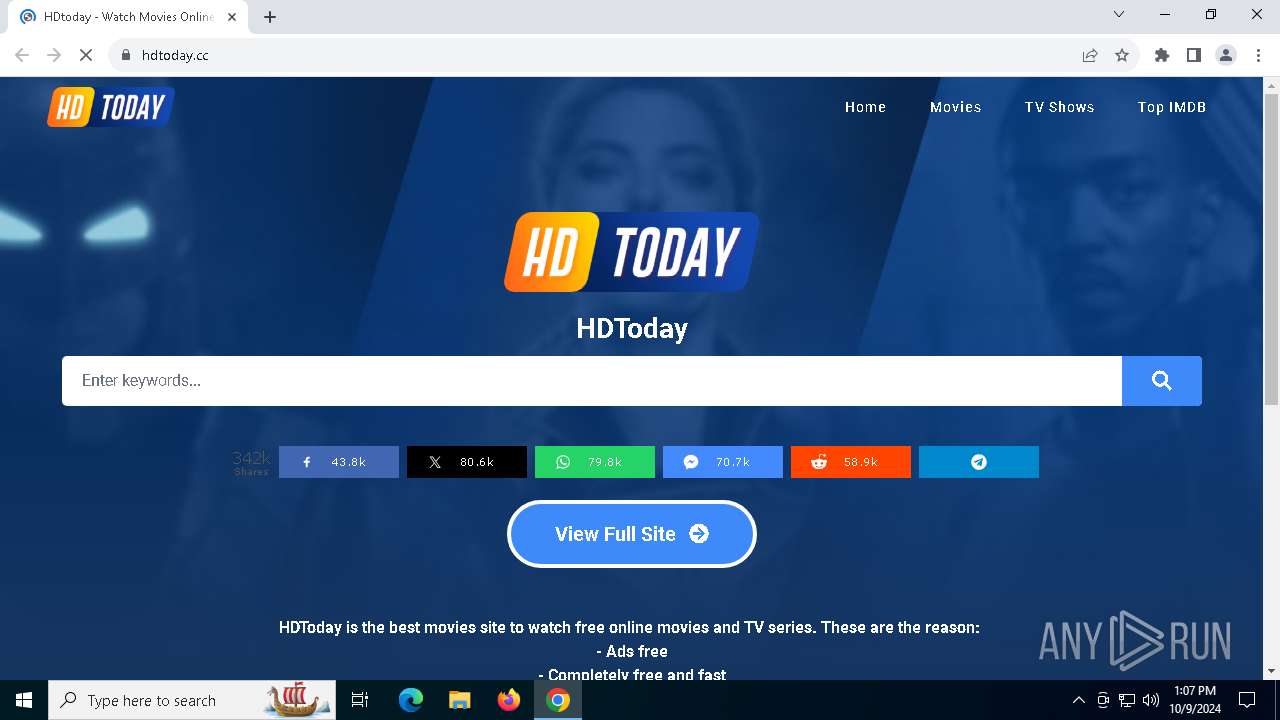
Task: Select the HDtoday - Watch Movies Online tab
Action: click(x=128, y=17)
